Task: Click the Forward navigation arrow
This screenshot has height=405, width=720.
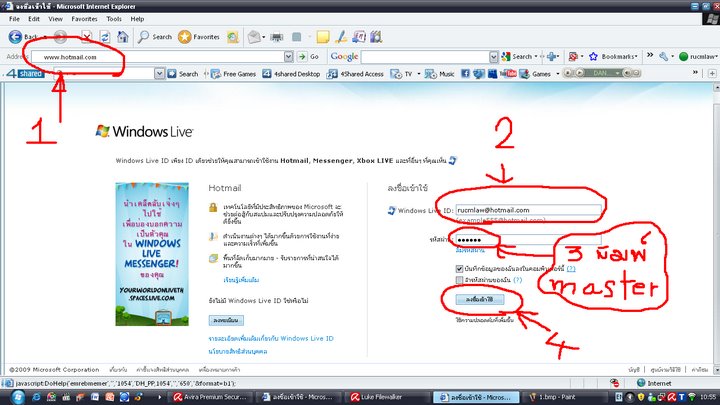Action: [x=60, y=37]
